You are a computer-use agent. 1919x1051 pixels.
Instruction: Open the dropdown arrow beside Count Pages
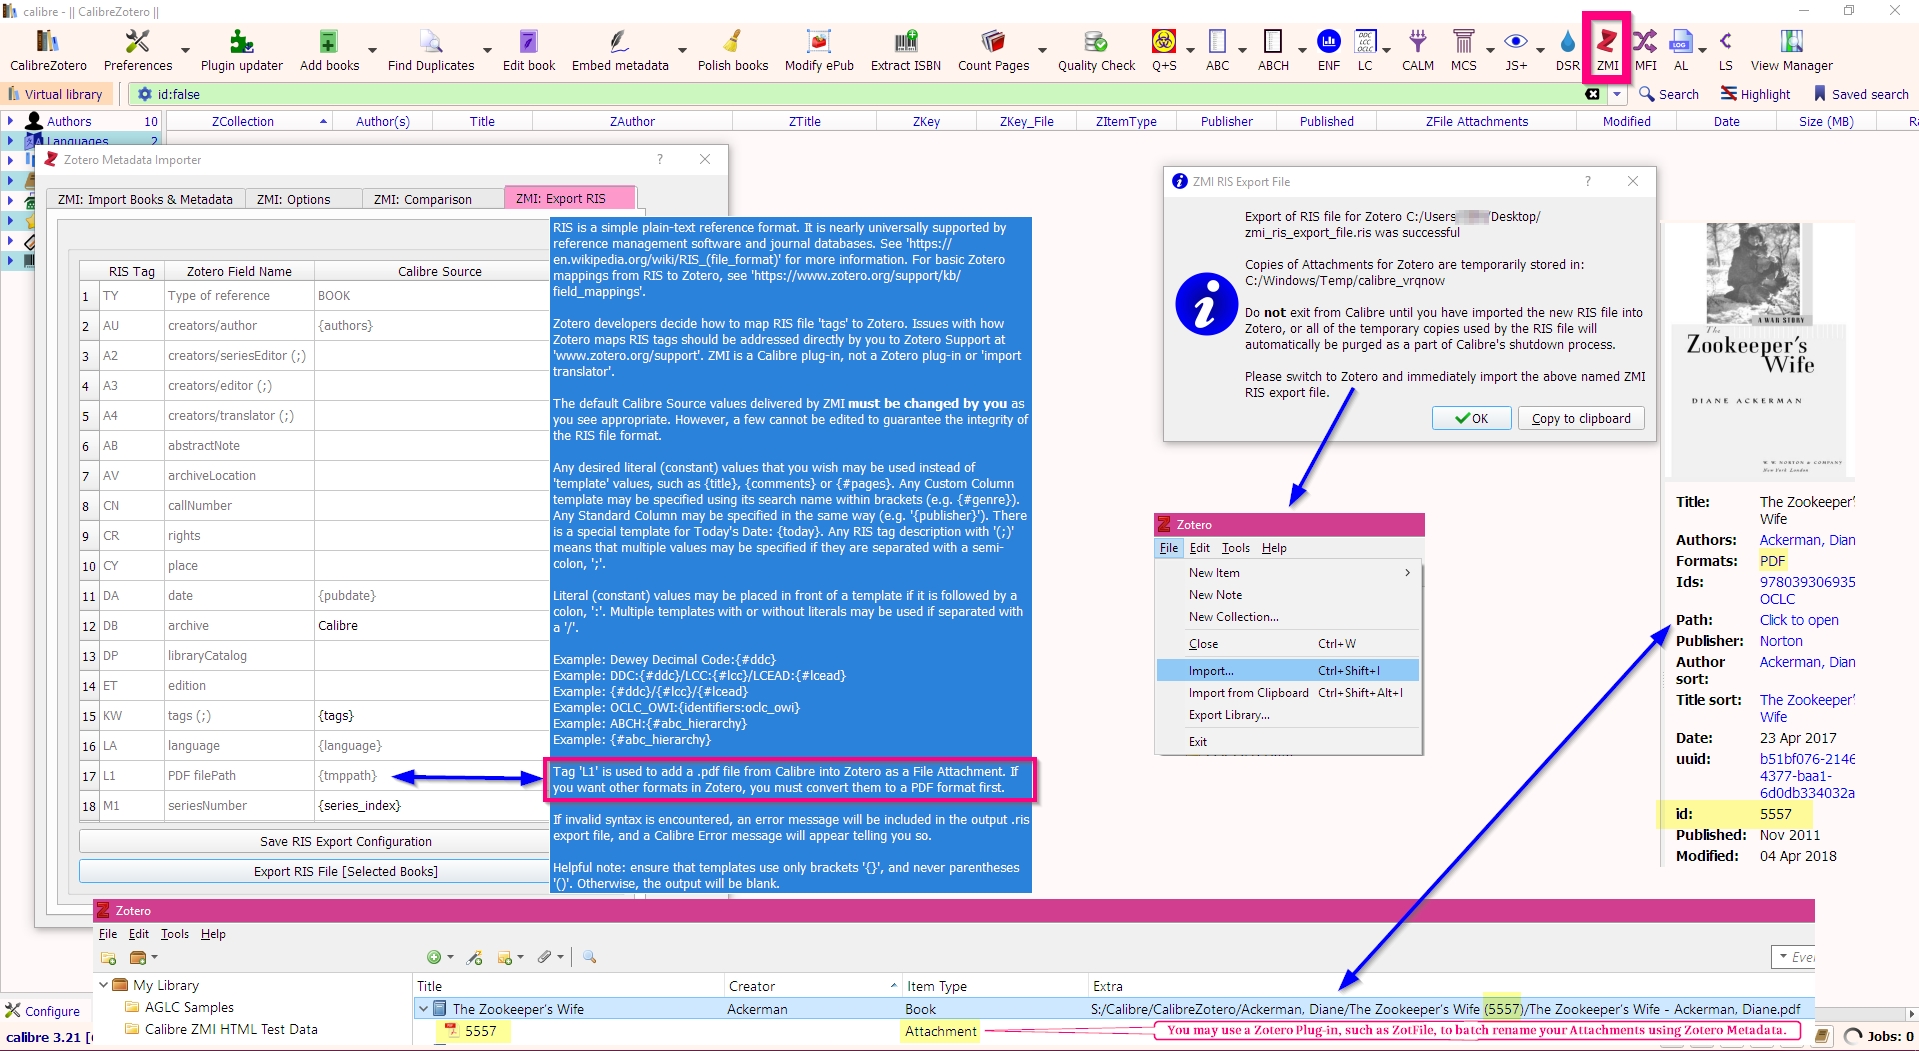(x=1042, y=50)
